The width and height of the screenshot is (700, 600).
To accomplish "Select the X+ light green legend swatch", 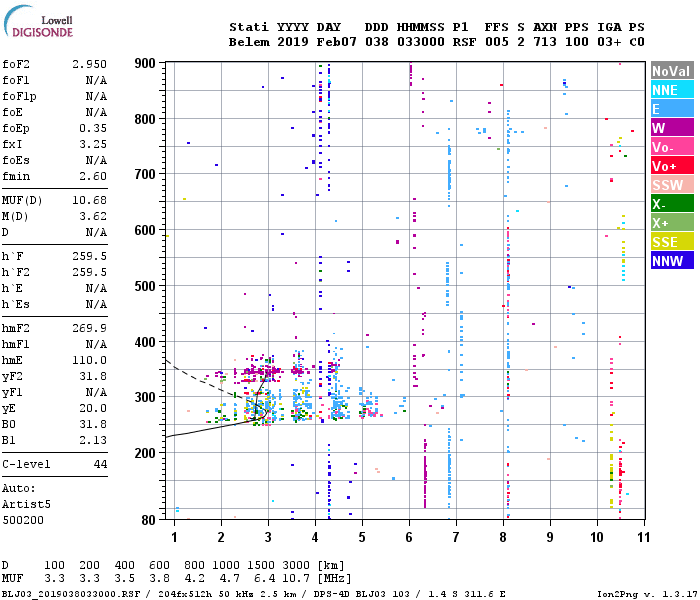I will tap(672, 223).
